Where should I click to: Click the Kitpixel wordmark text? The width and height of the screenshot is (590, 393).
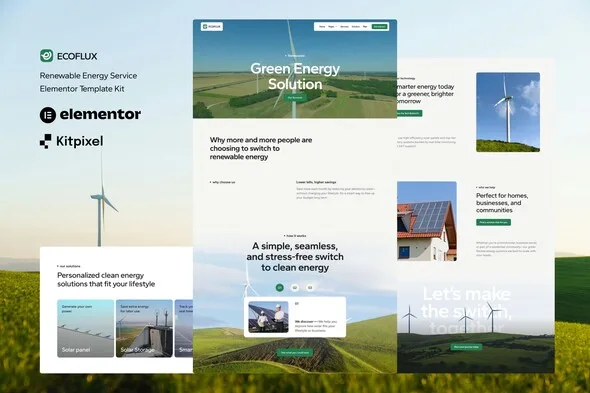click(79, 141)
